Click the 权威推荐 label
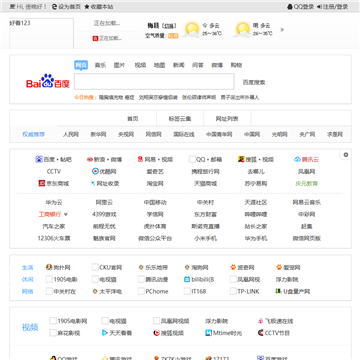Viewport: 360px width, 360px height. click(x=33, y=135)
